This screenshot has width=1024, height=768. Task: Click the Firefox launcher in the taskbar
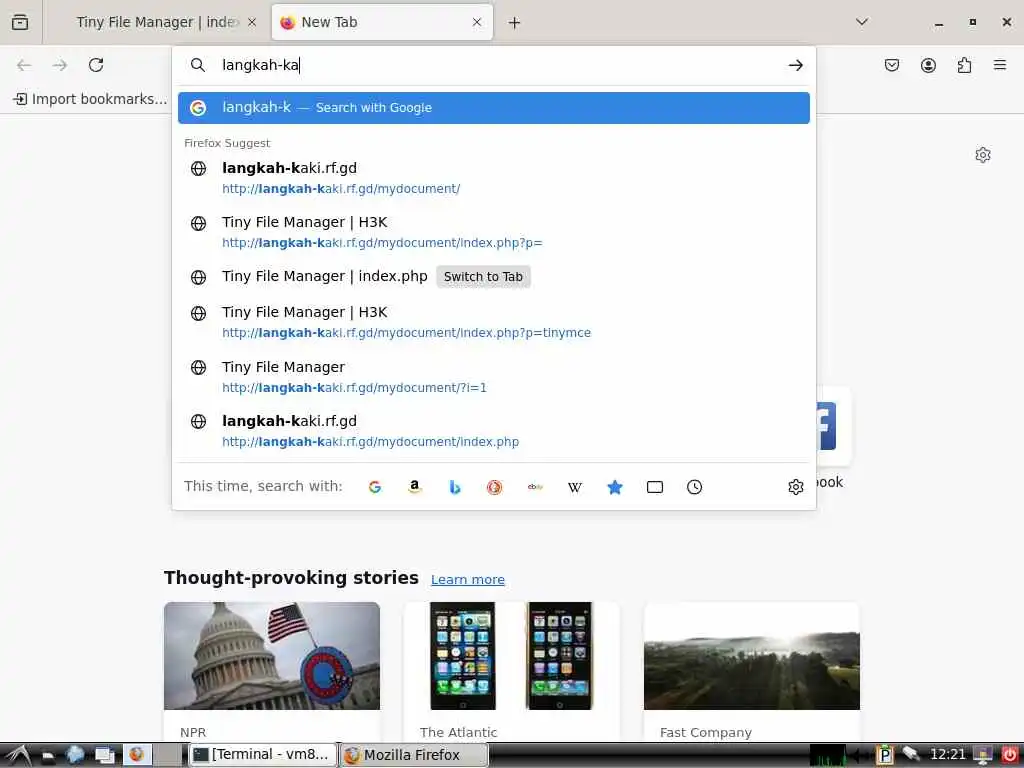136,755
